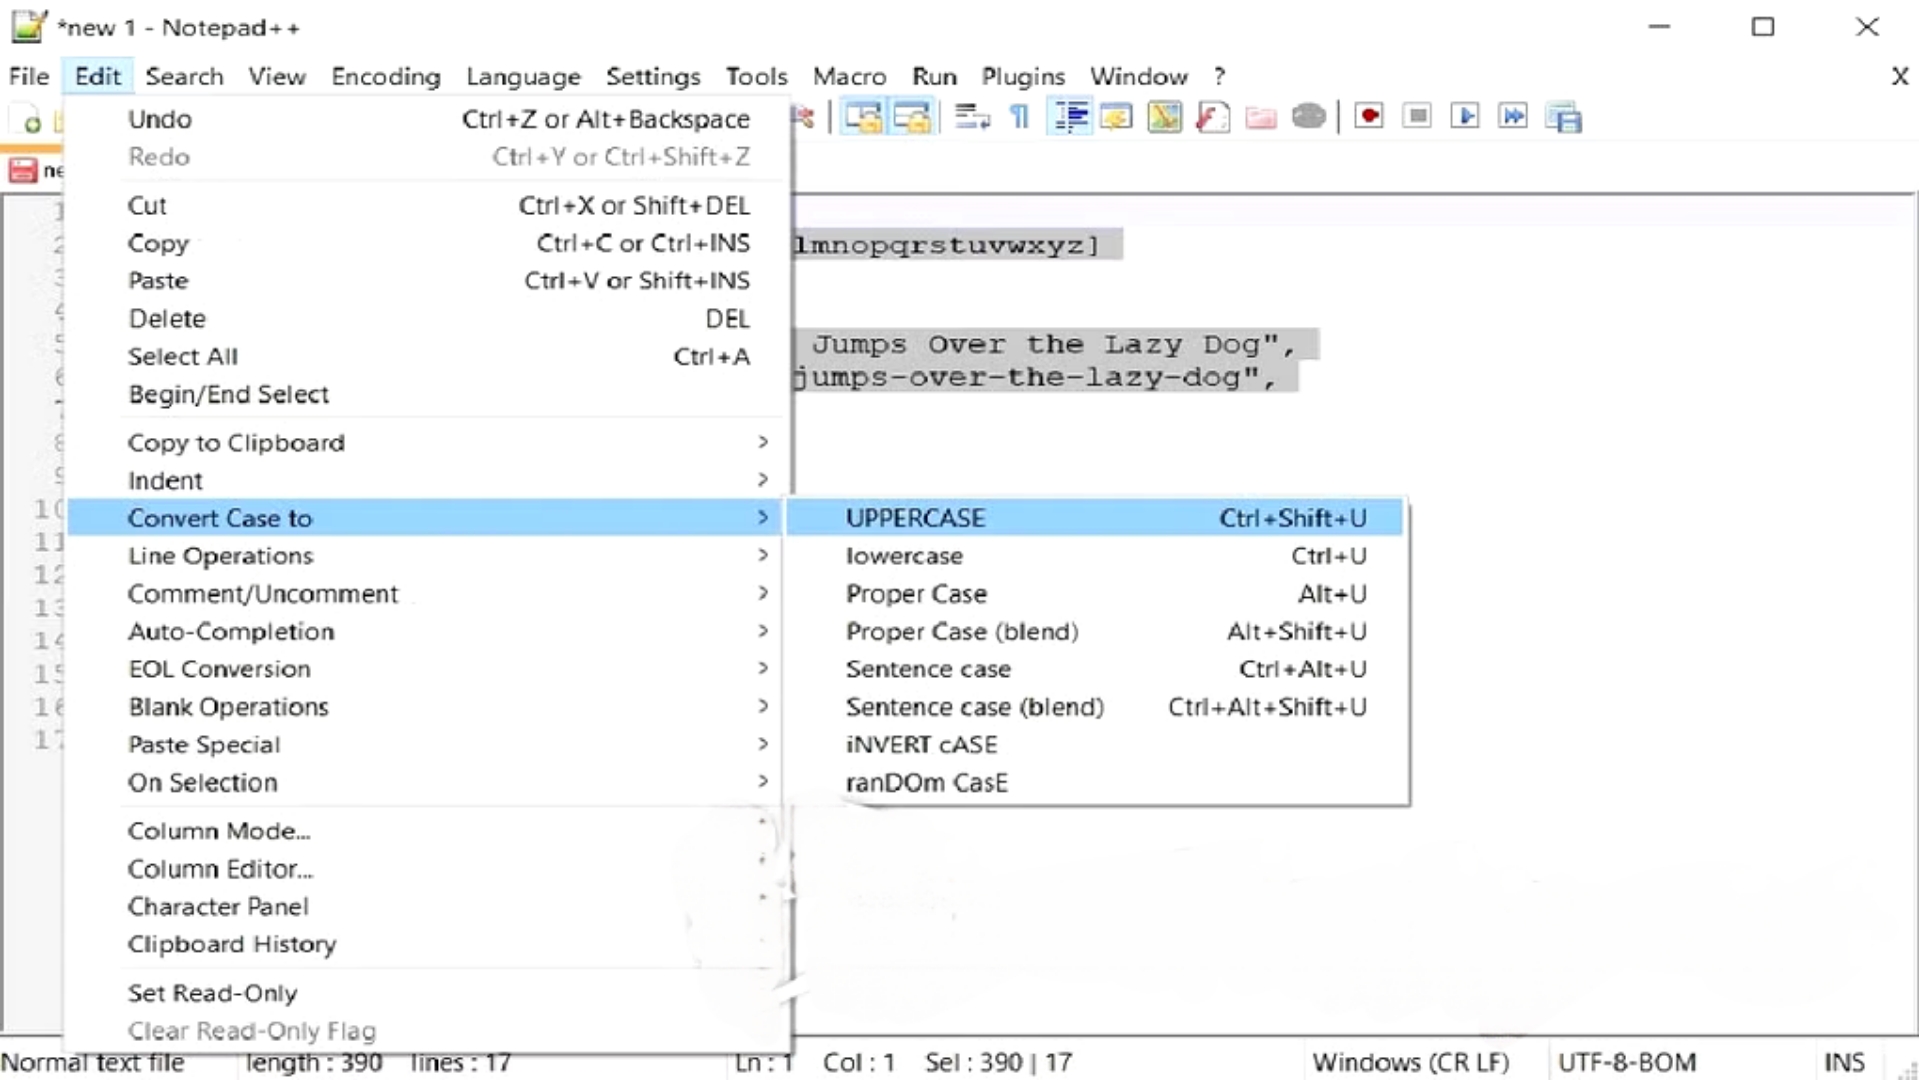Image resolution: width=1919 pixels, height=1080 pixels.
Task: Start macro recording with the red dot icon
Action: pyautogui.click(x=1367, y=116)
